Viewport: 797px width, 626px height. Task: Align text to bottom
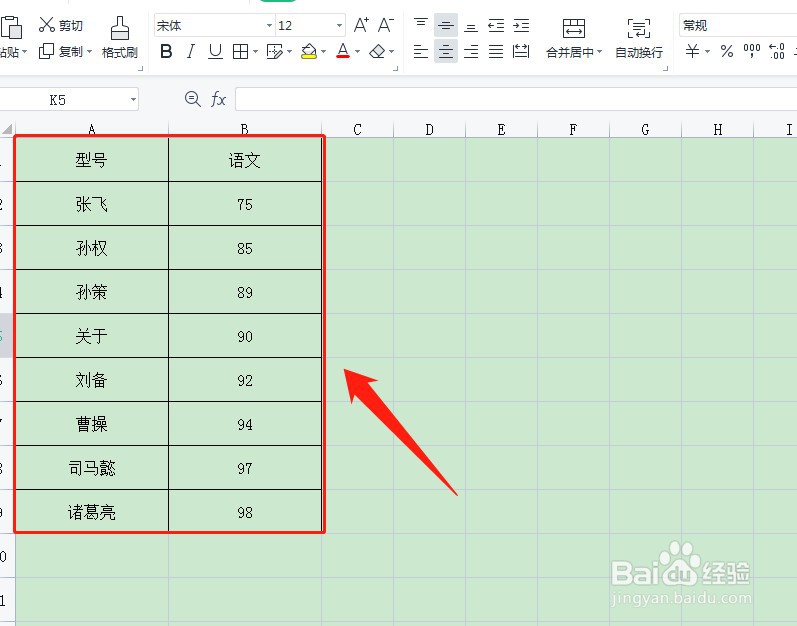471,25
